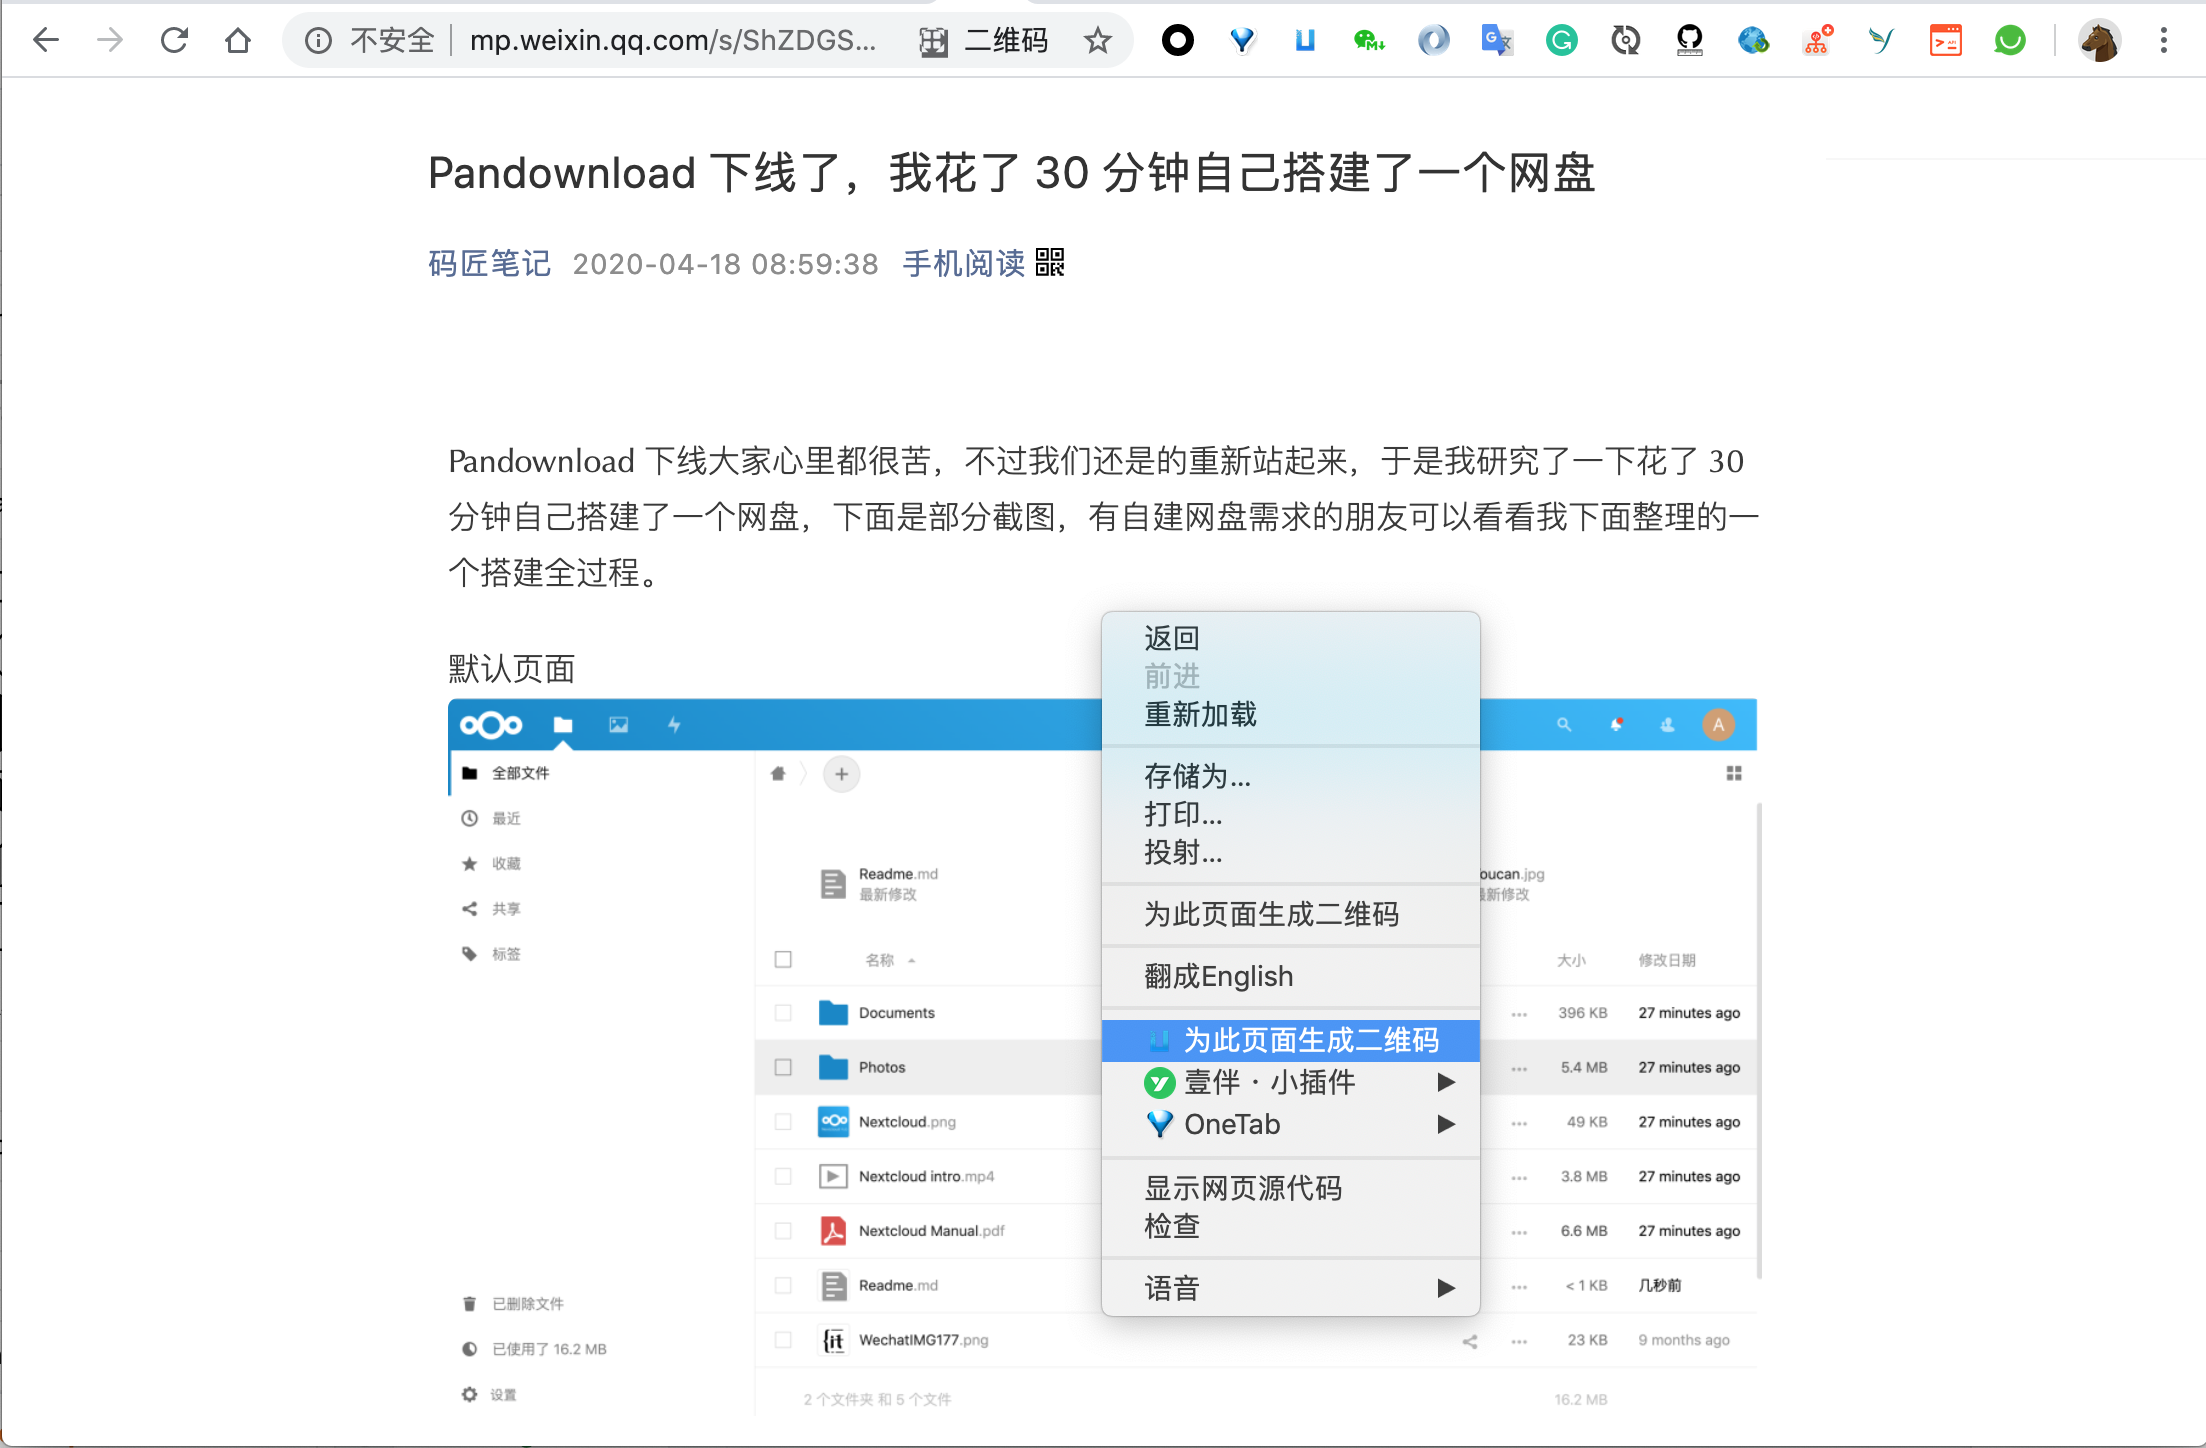Open the browser home page icon
The height and width of the screenshot is (1448, 2206).
(x=238, y=40)
